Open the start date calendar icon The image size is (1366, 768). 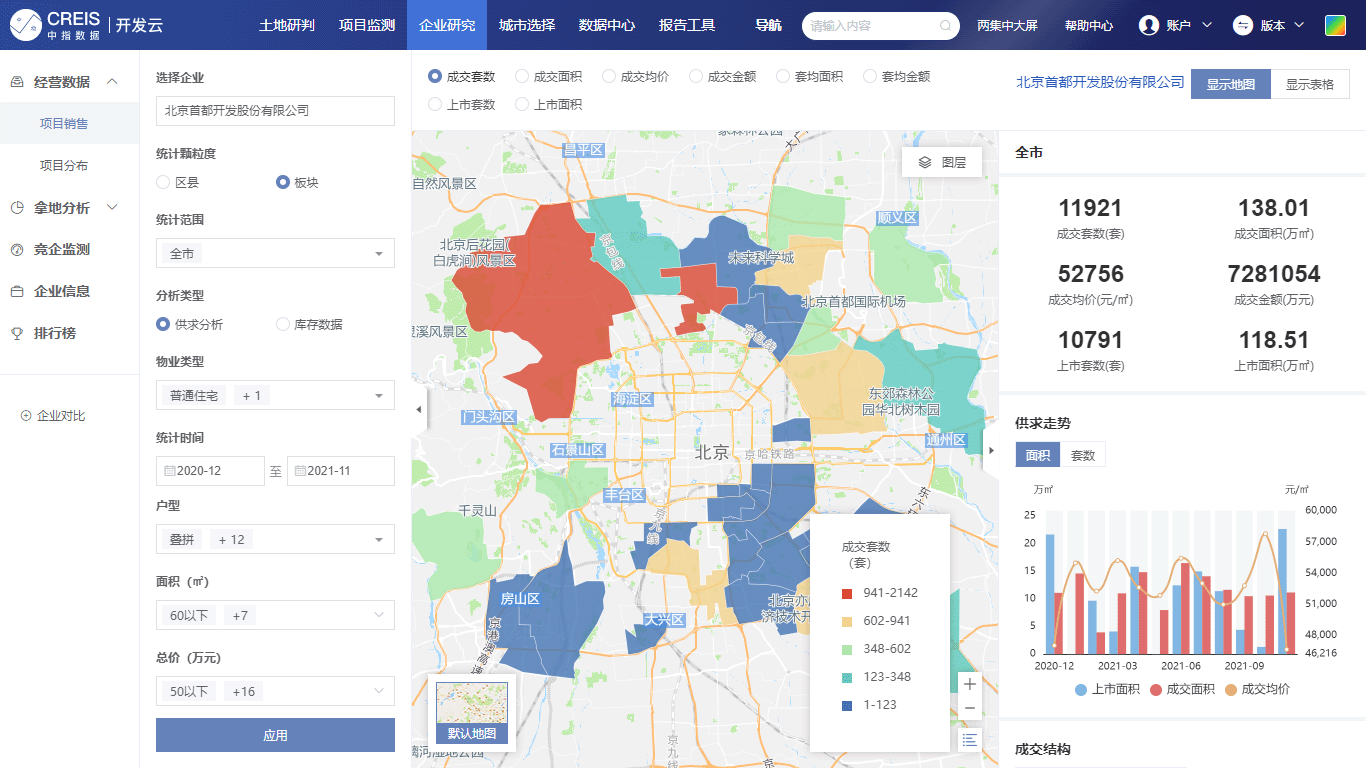[169, 471]
